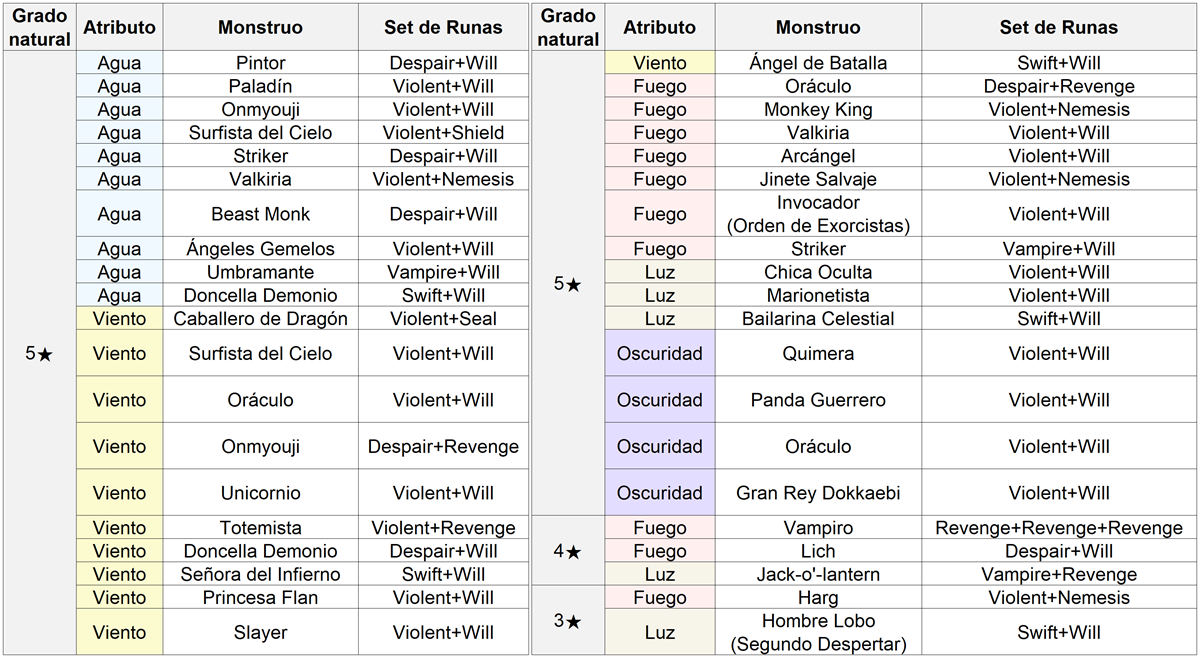Select the Señora del Infierno cell
Viewport: 1200px width, 658px height.
click(x=260, y=574)
